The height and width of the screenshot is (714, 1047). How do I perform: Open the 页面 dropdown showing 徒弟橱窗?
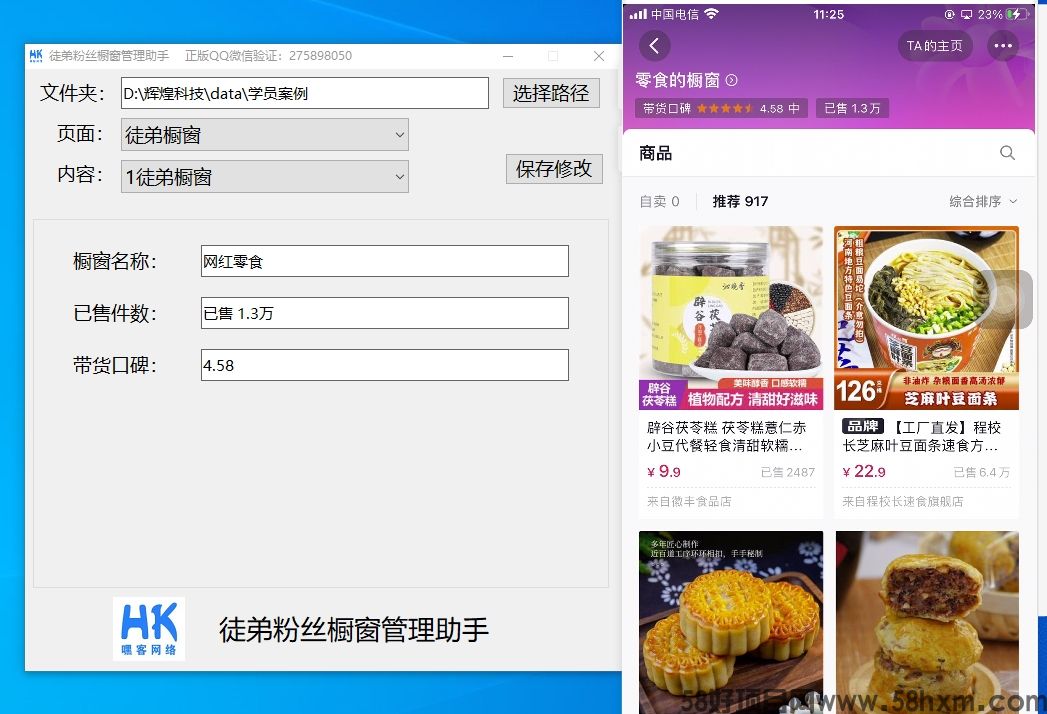point(264,135)
